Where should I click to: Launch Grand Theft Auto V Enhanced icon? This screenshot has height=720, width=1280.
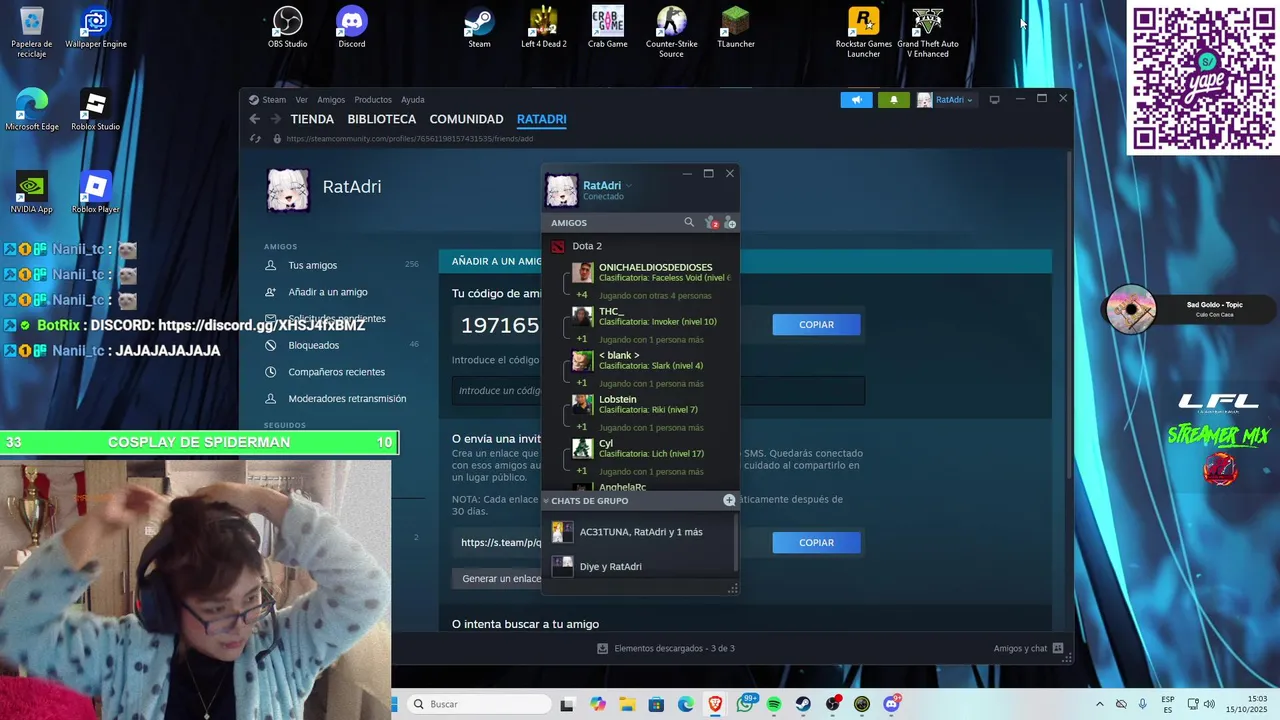point(928,32)
